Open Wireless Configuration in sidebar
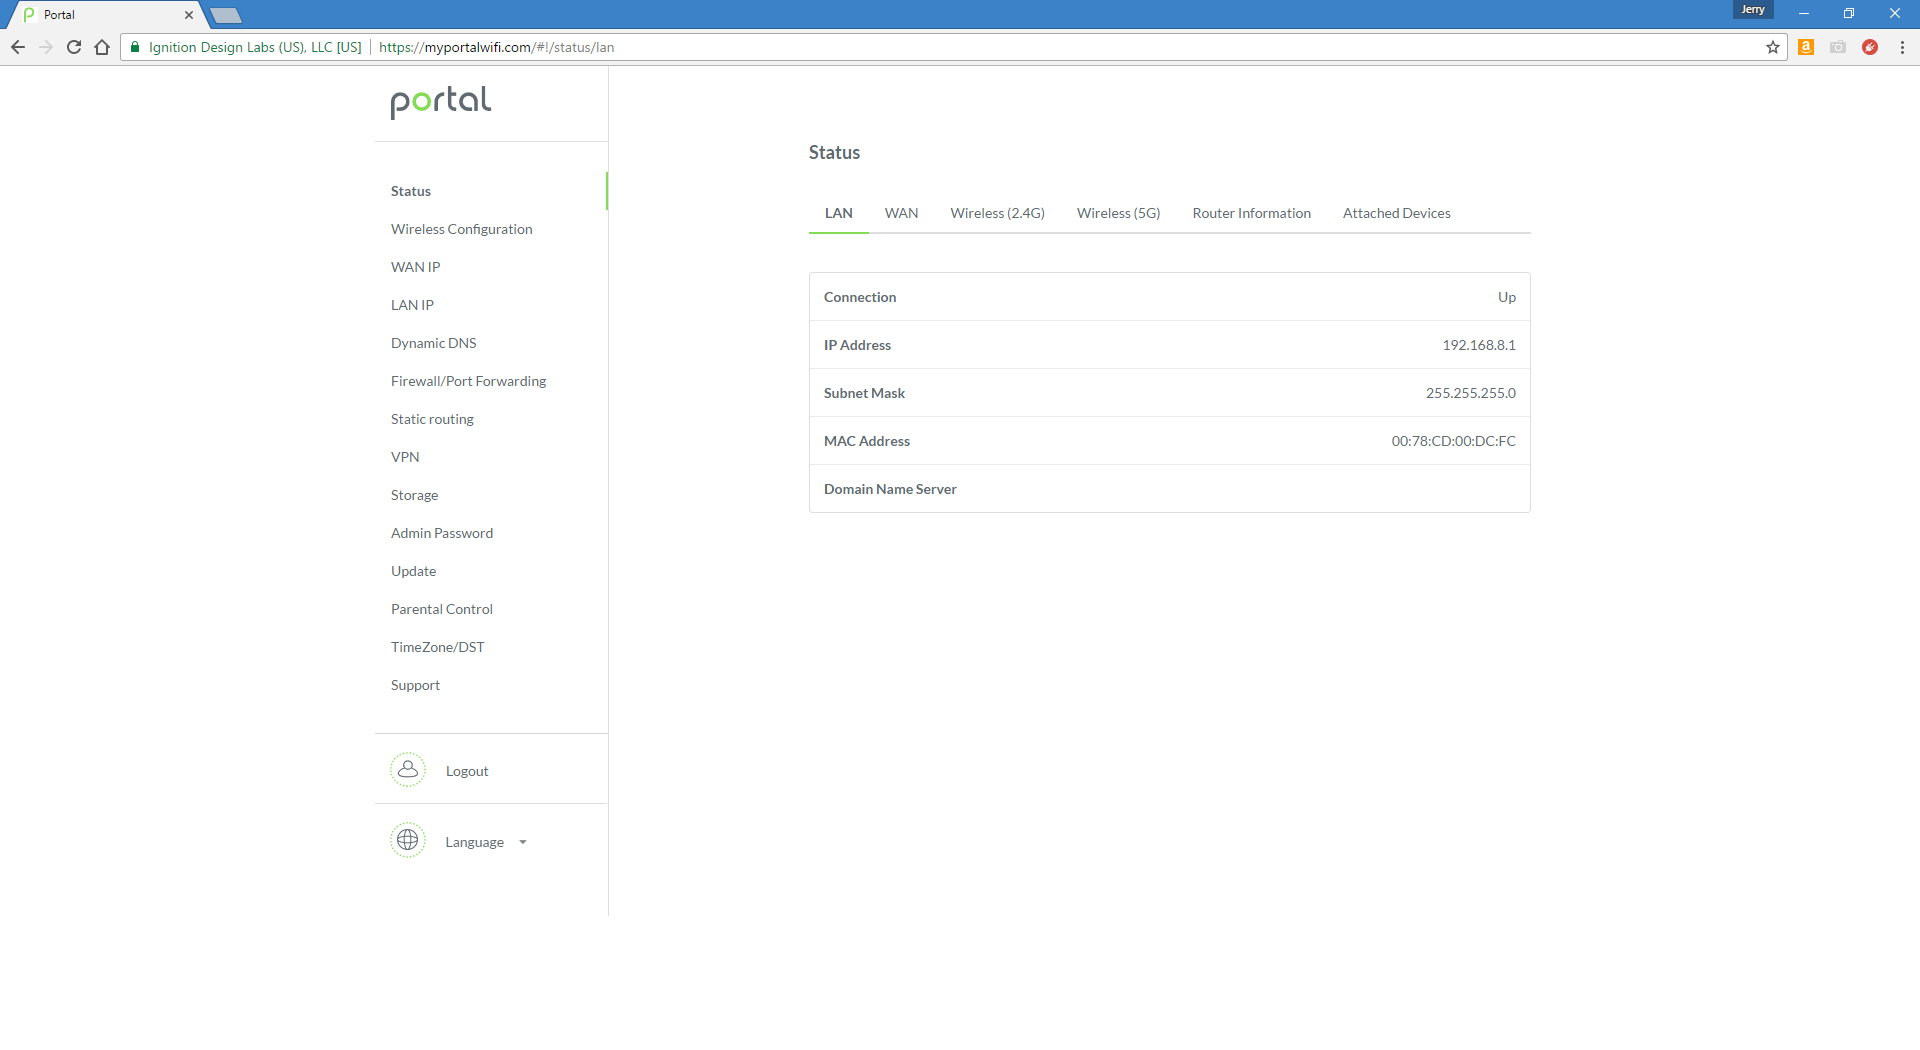 [462, 229]
